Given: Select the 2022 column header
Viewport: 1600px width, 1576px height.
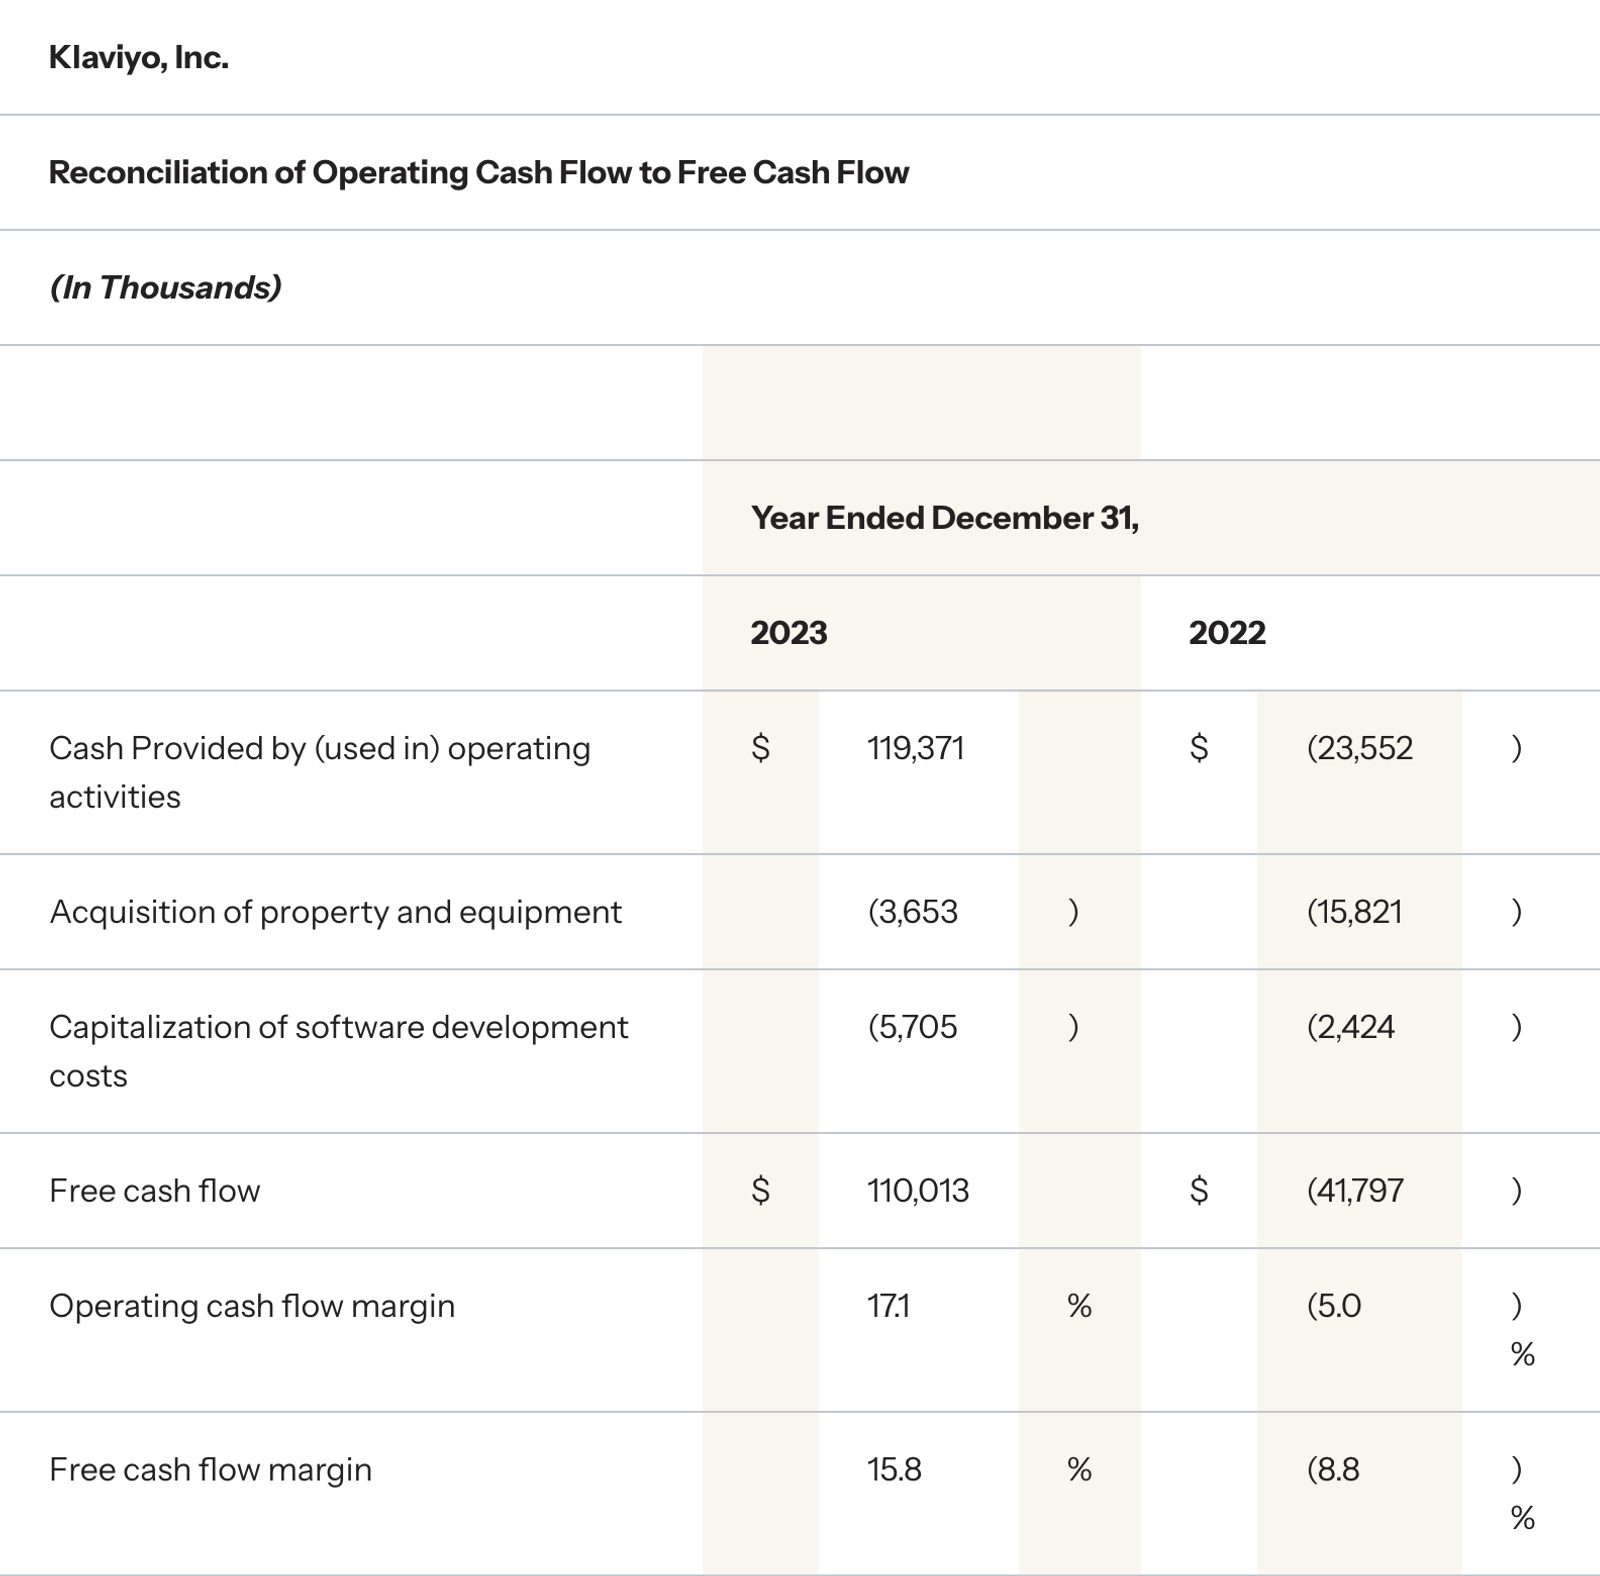Looking at the screenshot, I should (1227, 633).
